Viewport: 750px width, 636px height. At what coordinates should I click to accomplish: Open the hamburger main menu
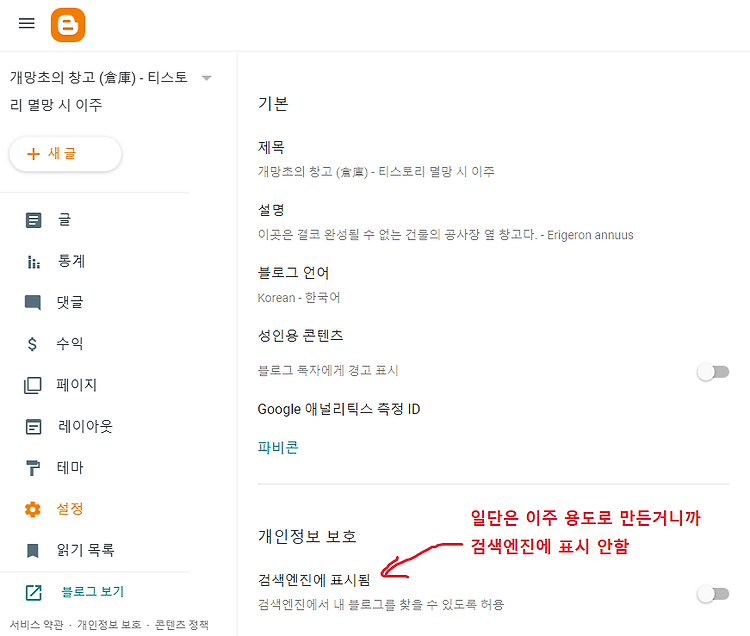27,23
